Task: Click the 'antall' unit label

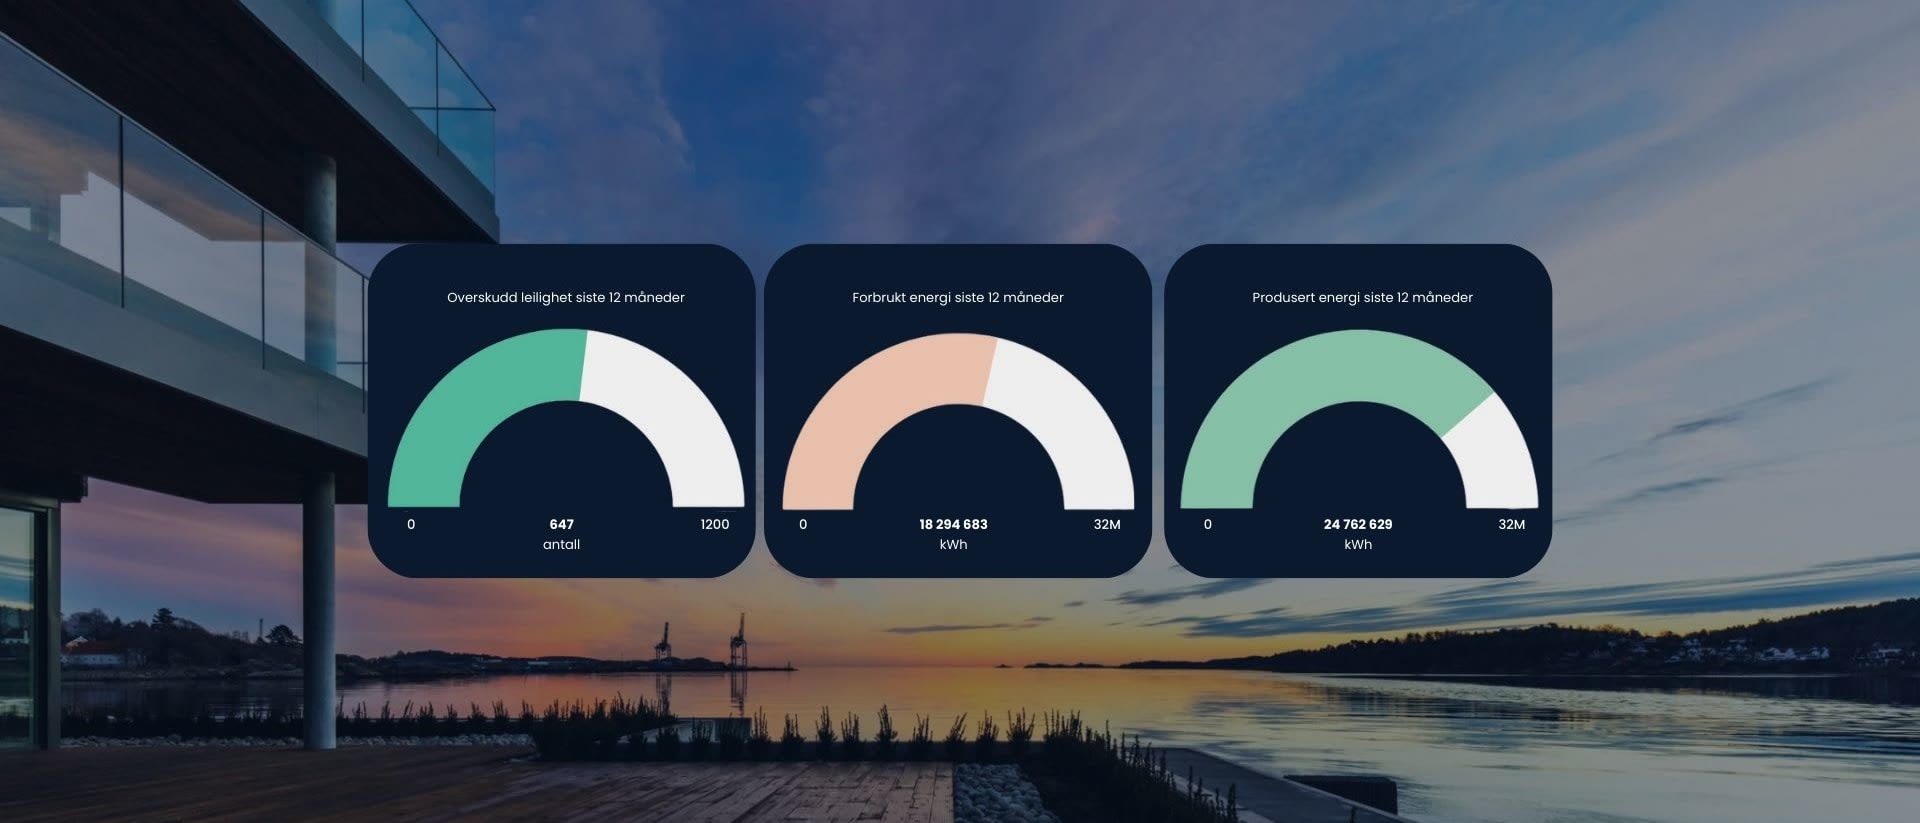Action: [561, 544]
